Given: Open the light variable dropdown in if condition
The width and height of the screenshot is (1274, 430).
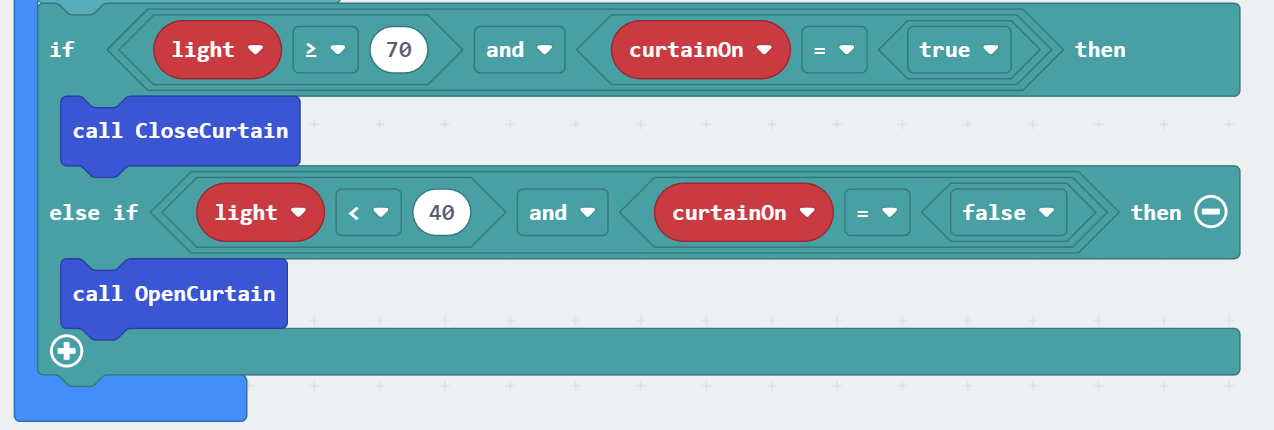Looking at the screenshot, I should tap(217, 50).
